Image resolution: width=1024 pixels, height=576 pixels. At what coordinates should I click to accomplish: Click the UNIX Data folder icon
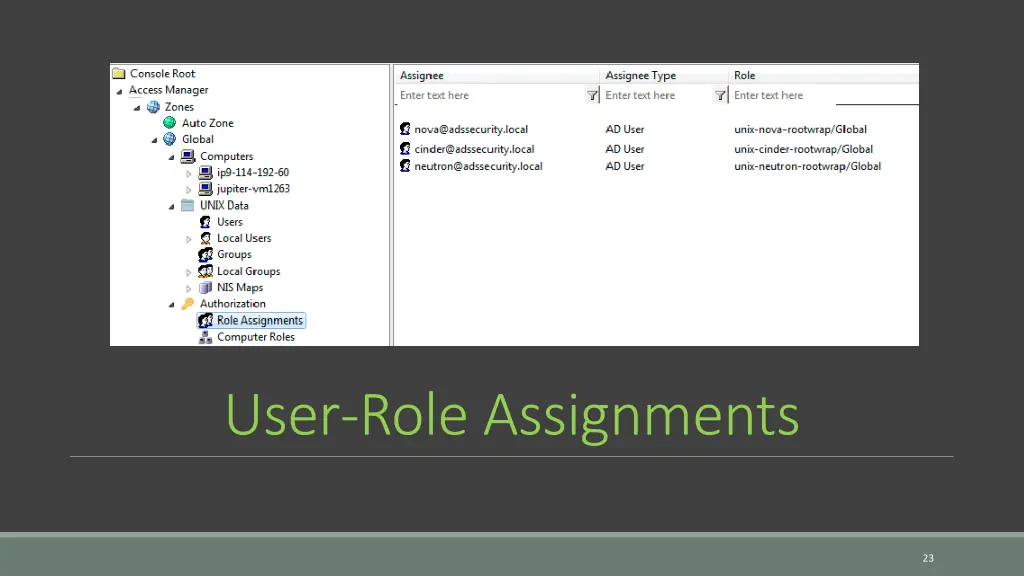(187, 205)
